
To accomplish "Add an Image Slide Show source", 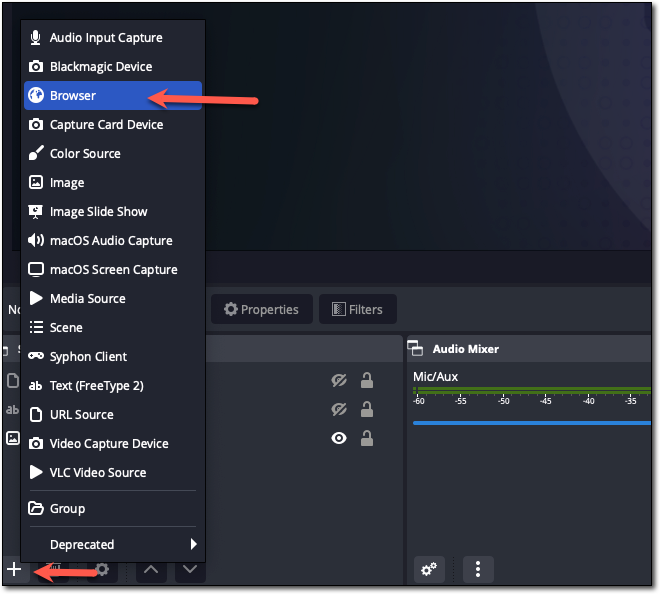I will [98, 212].
